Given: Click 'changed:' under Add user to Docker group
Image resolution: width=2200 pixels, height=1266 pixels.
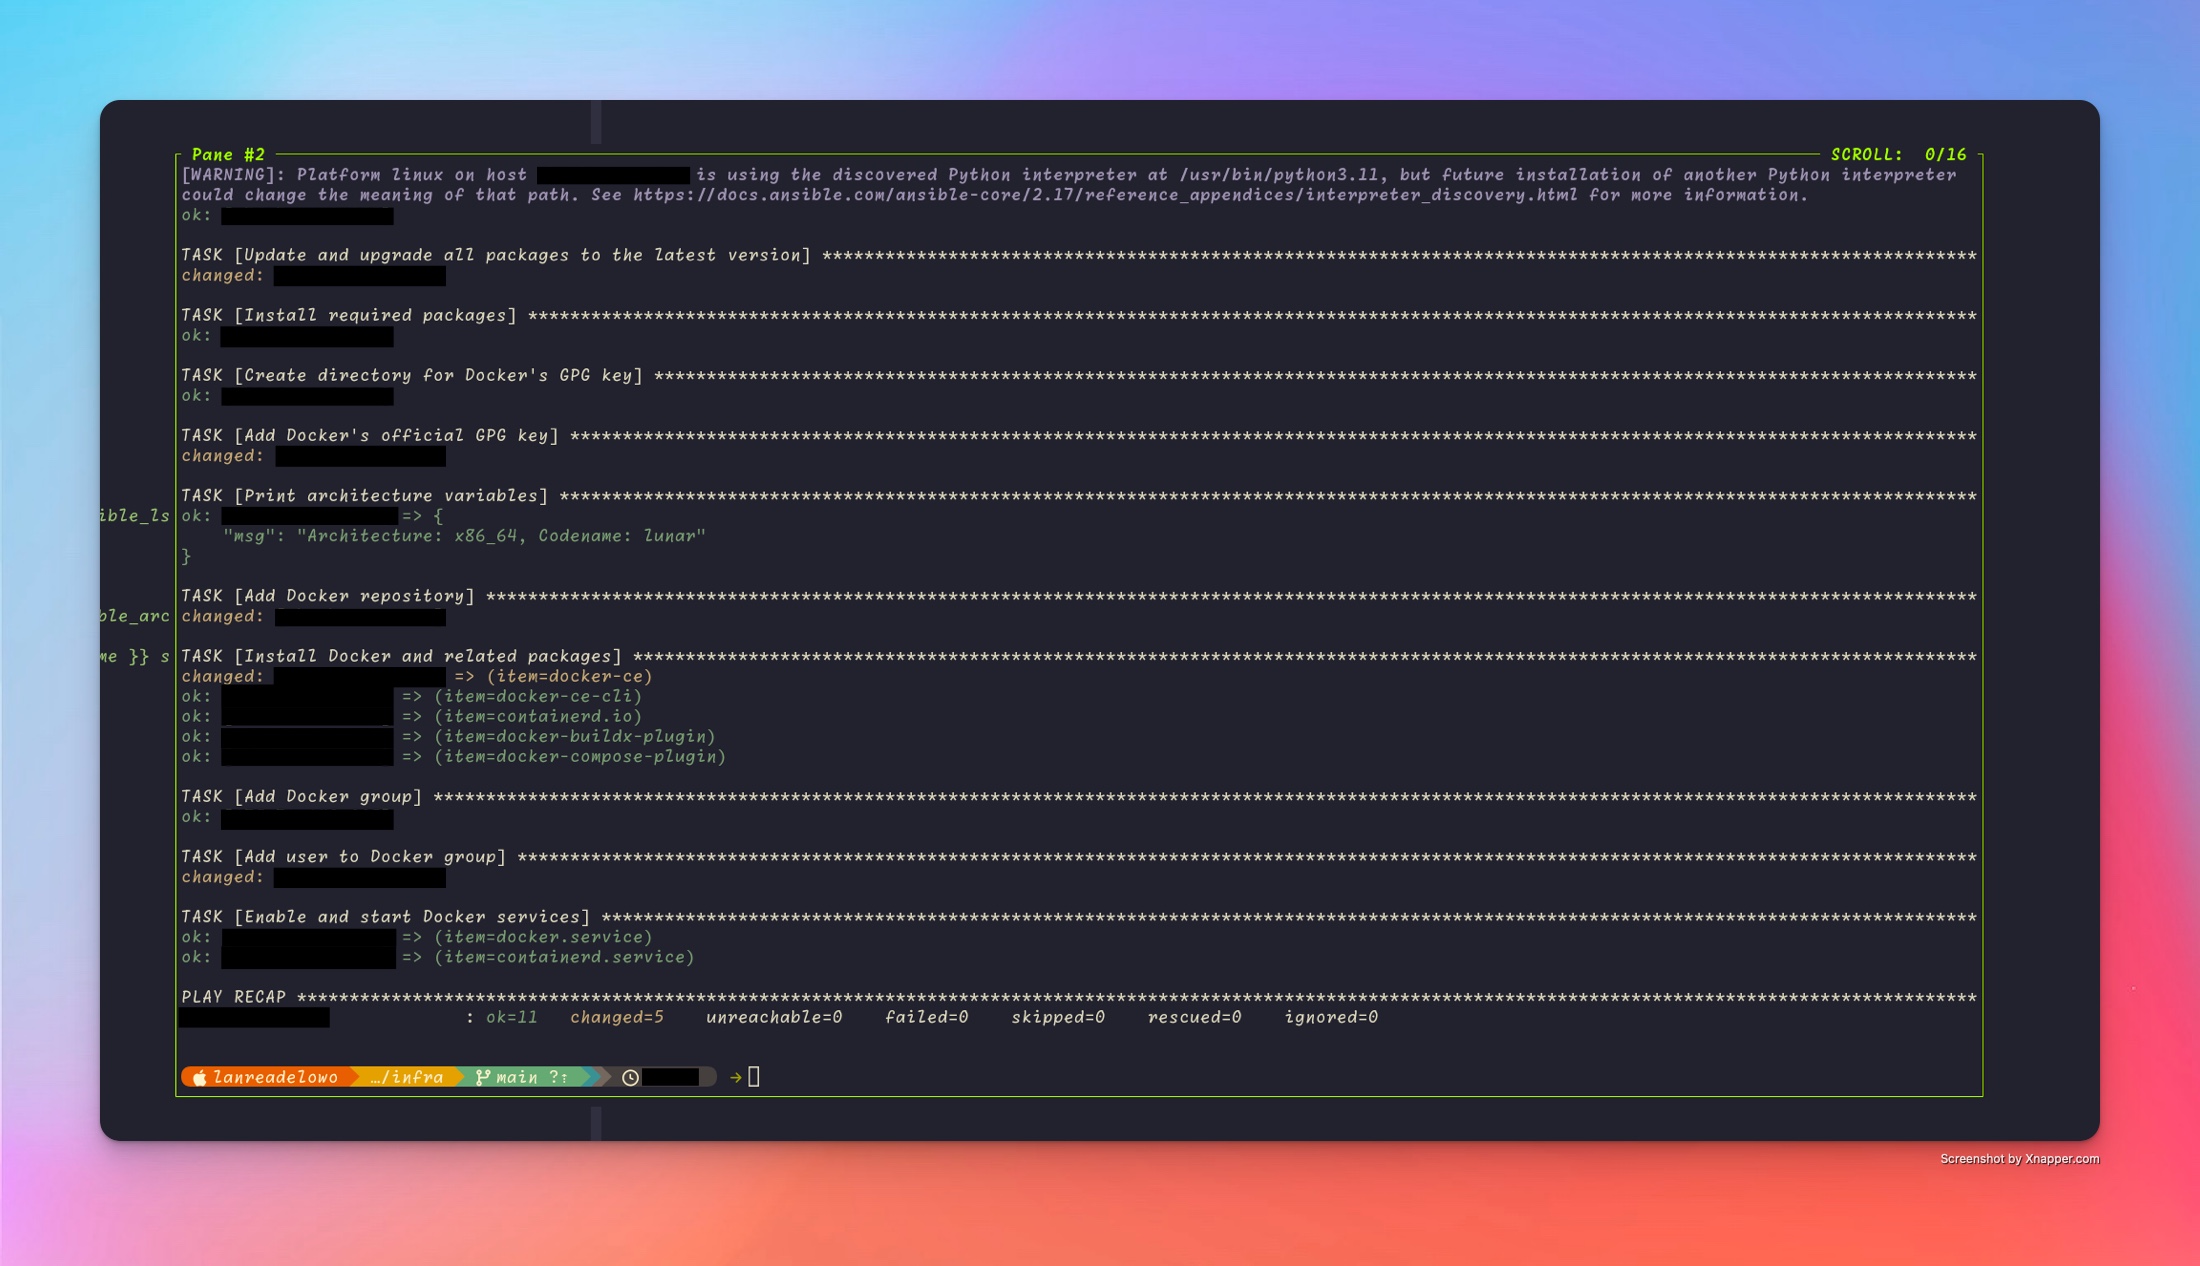Looking at the screenshot, I should [x=223, y=877].
